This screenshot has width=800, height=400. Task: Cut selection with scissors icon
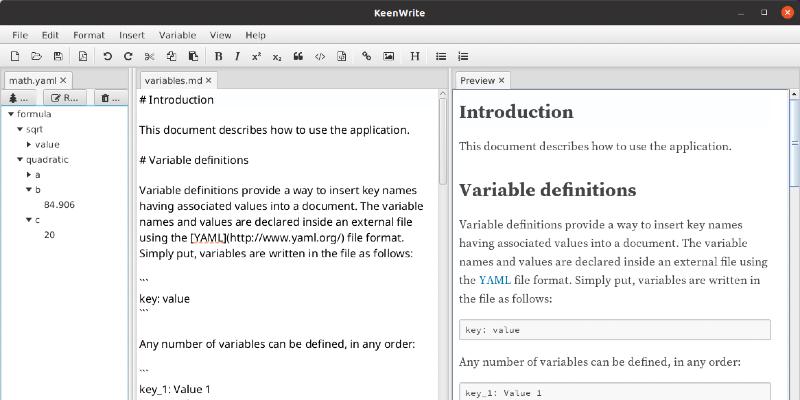pos(149,56)
